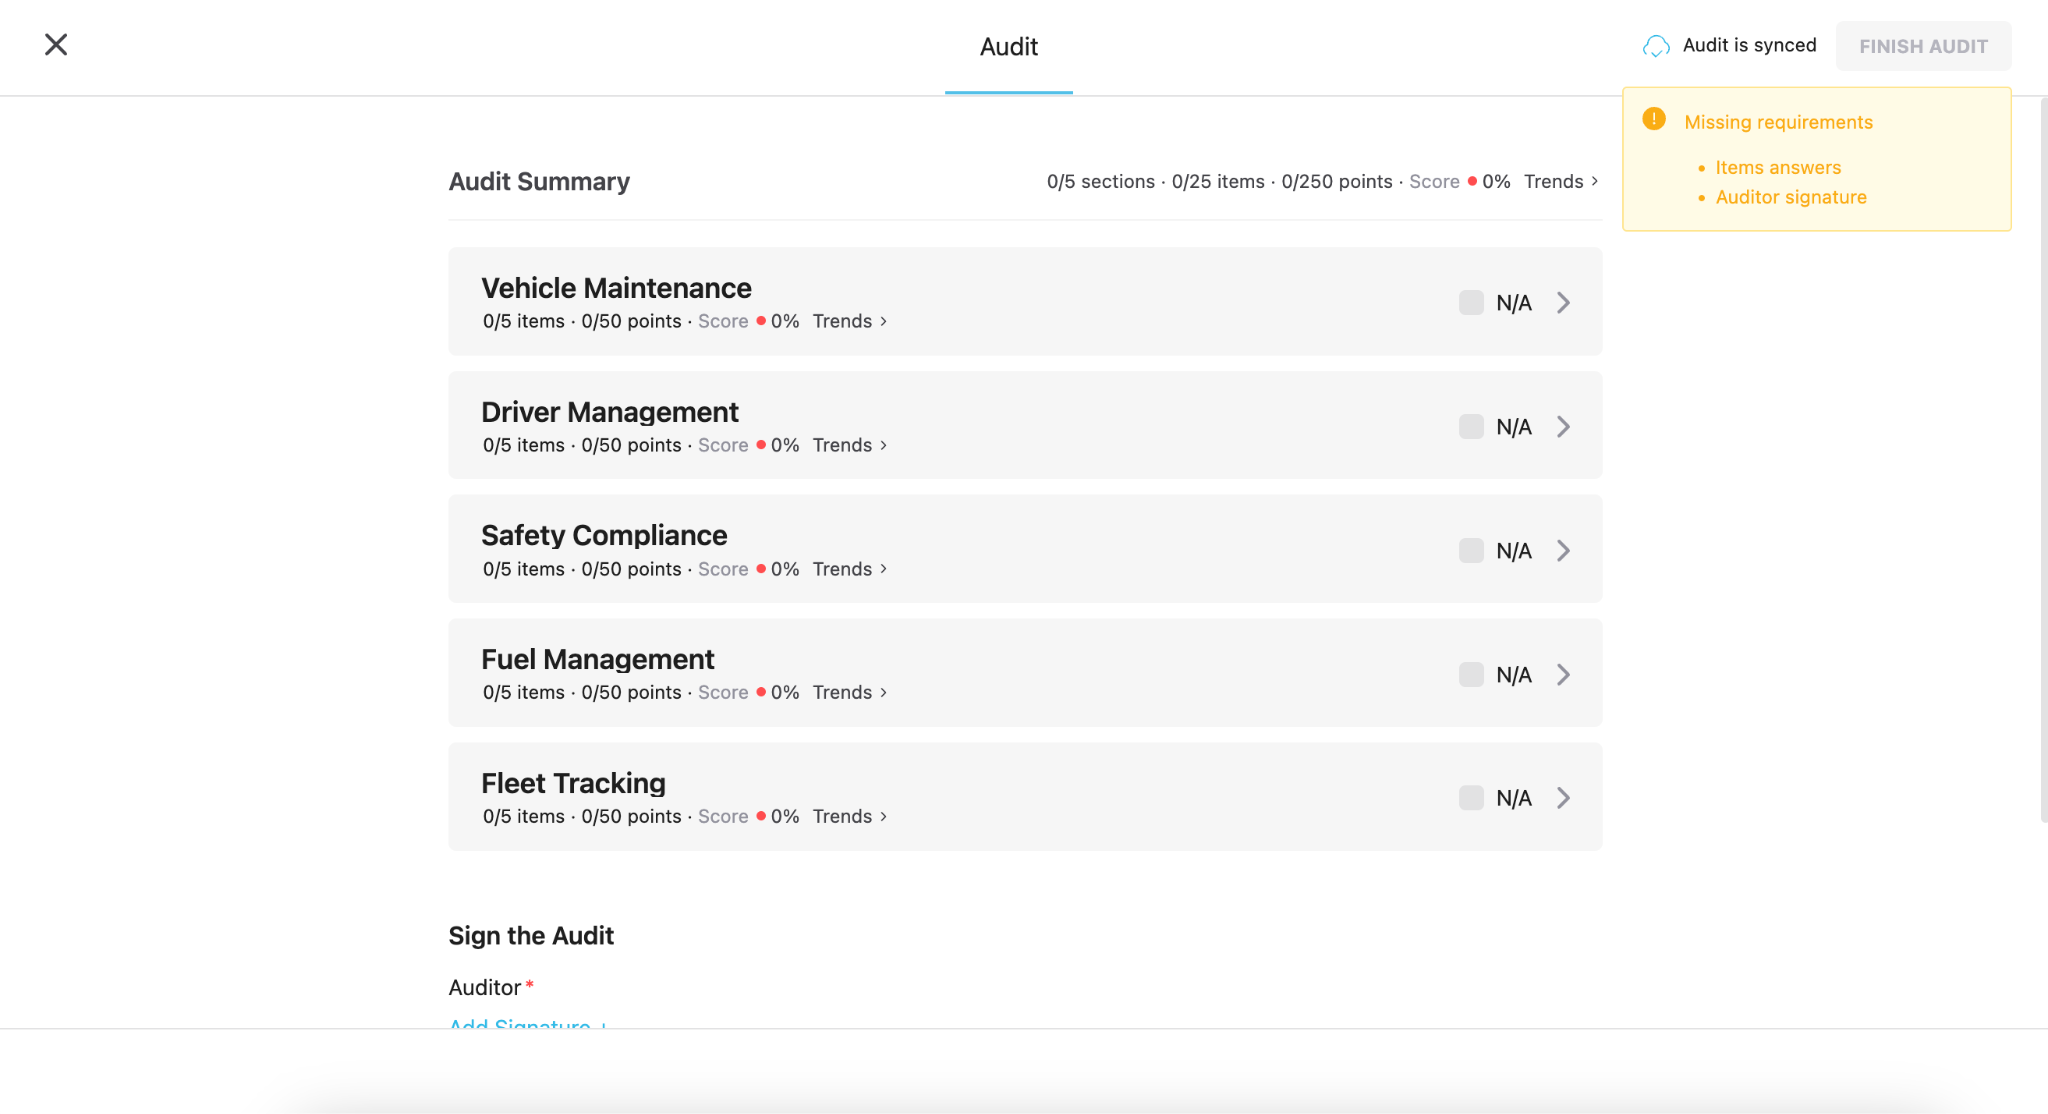The image size is (2048, 1114).
Task: Click the FINISH AUDIT button
Action: pyautogui.click(x=1923, y=46)
